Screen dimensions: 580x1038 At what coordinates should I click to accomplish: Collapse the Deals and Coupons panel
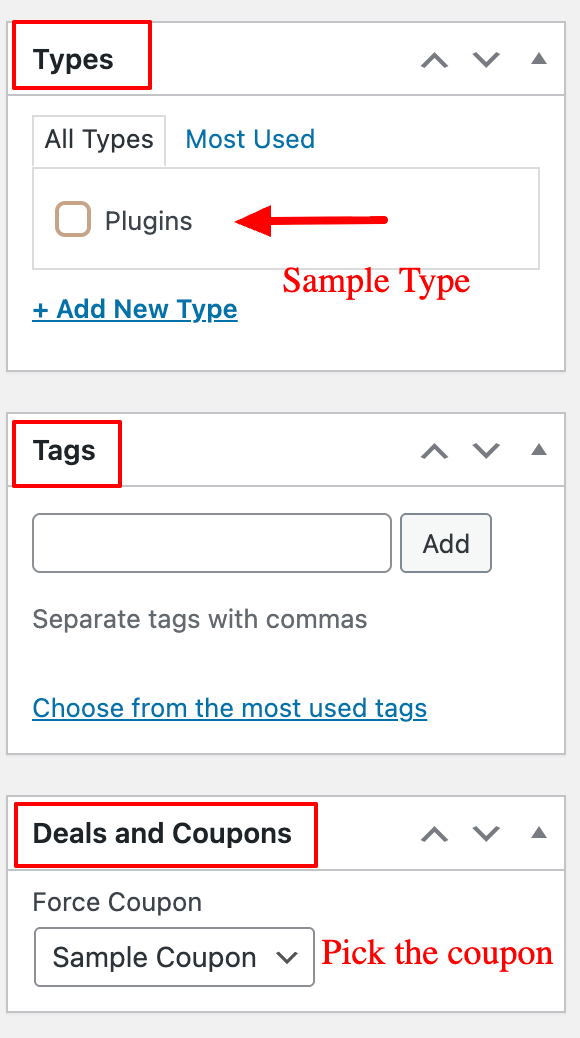coord(538,833)
